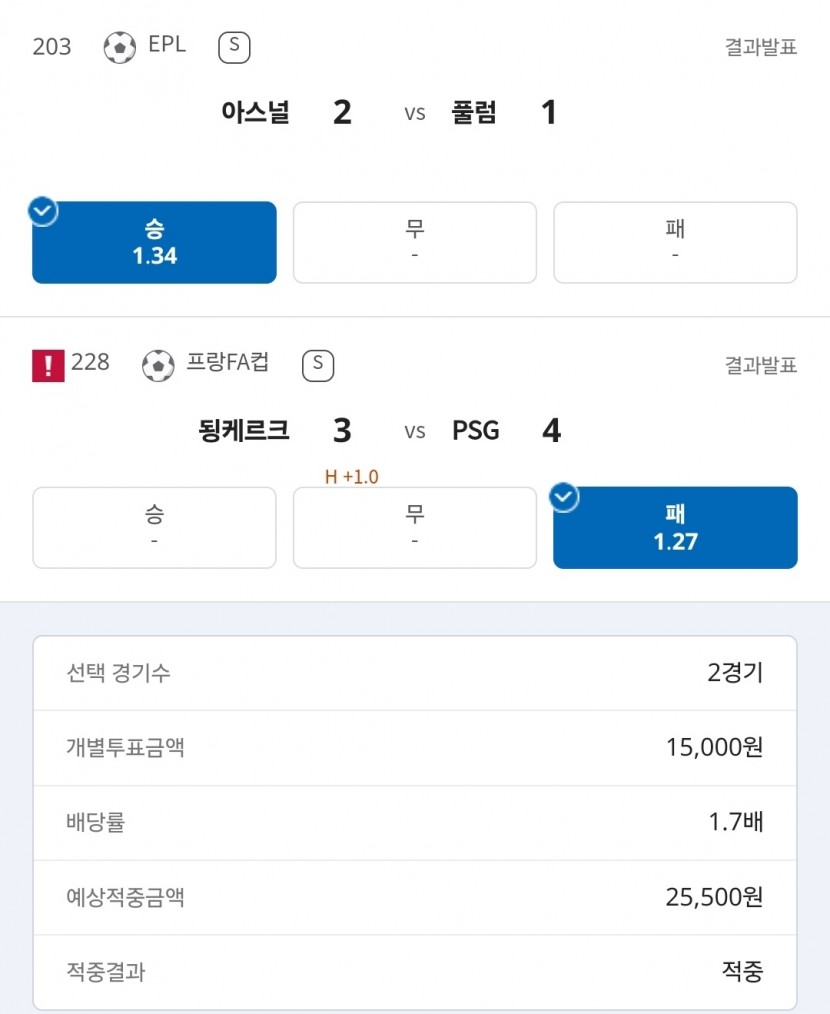Screen dimensions: 830x1014
Task: Select 패 option for 아스널 vs 풀럼
Action: [x=675, y=243]
